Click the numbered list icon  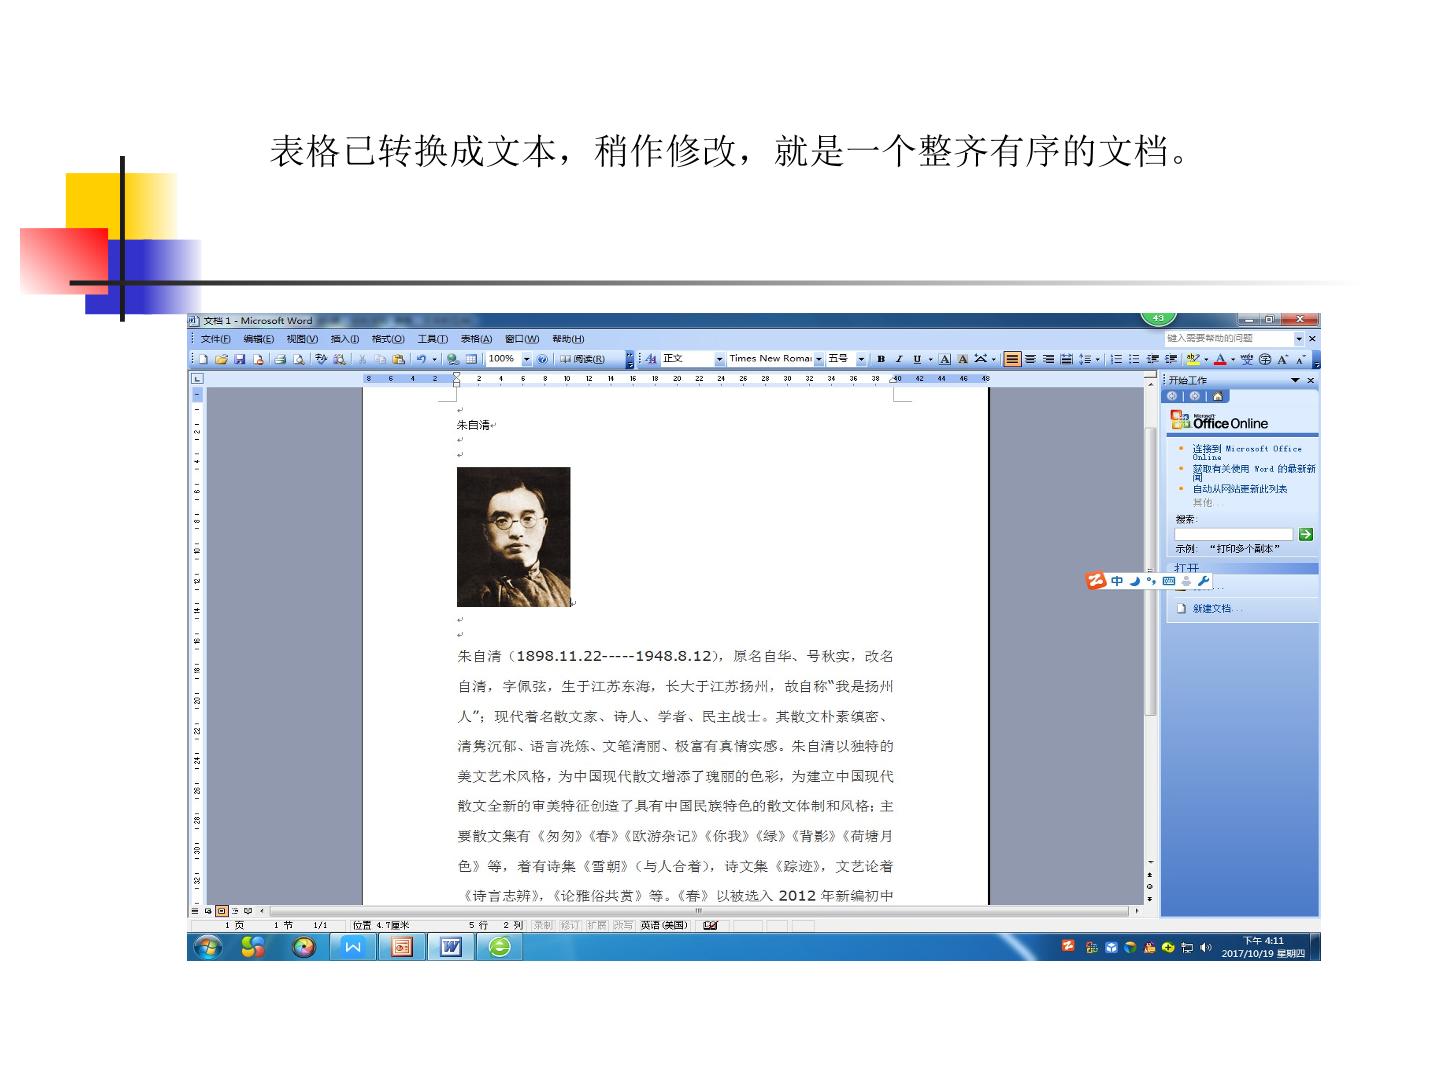(1116, 359)
